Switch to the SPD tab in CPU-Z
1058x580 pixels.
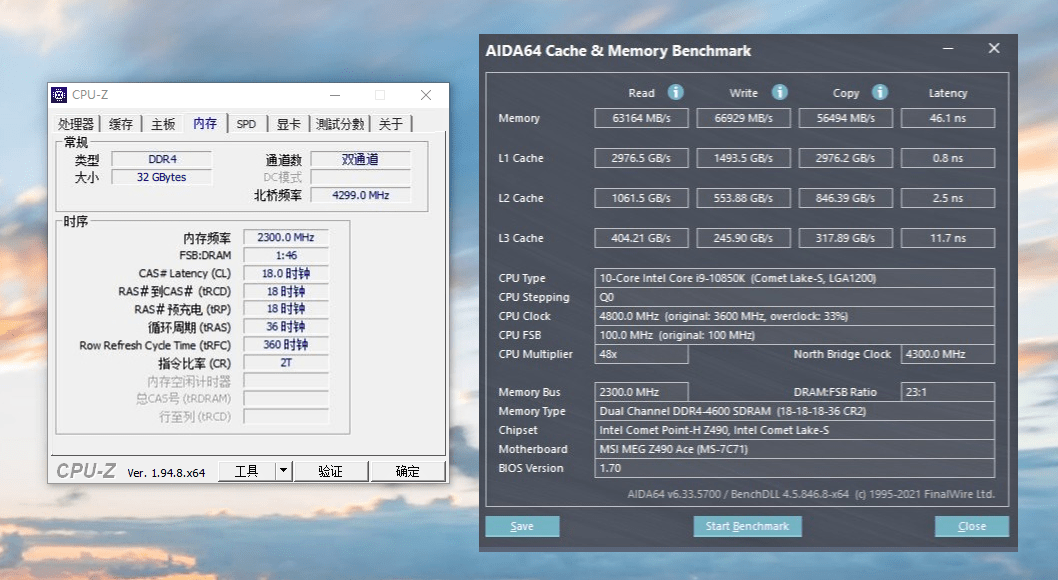[x=246, y=124]
